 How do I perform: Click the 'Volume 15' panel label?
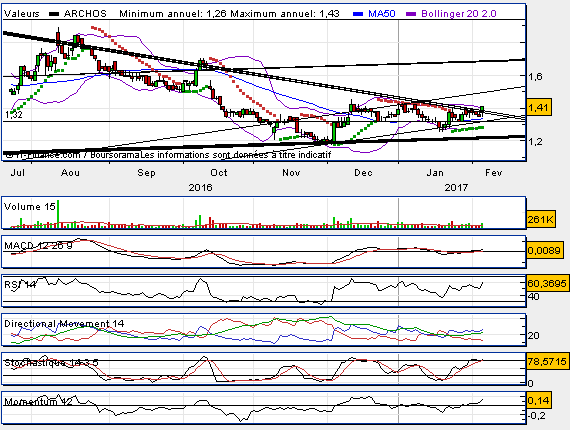(29, 206)
